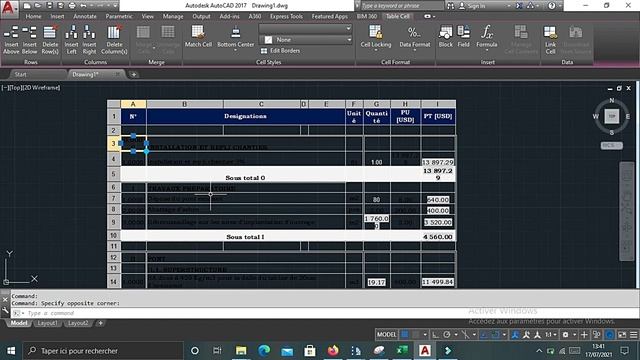The height and width of the screenshot is (360, 640).
Task: Click the Sous total I cell
Action: [x=245, y=237]
